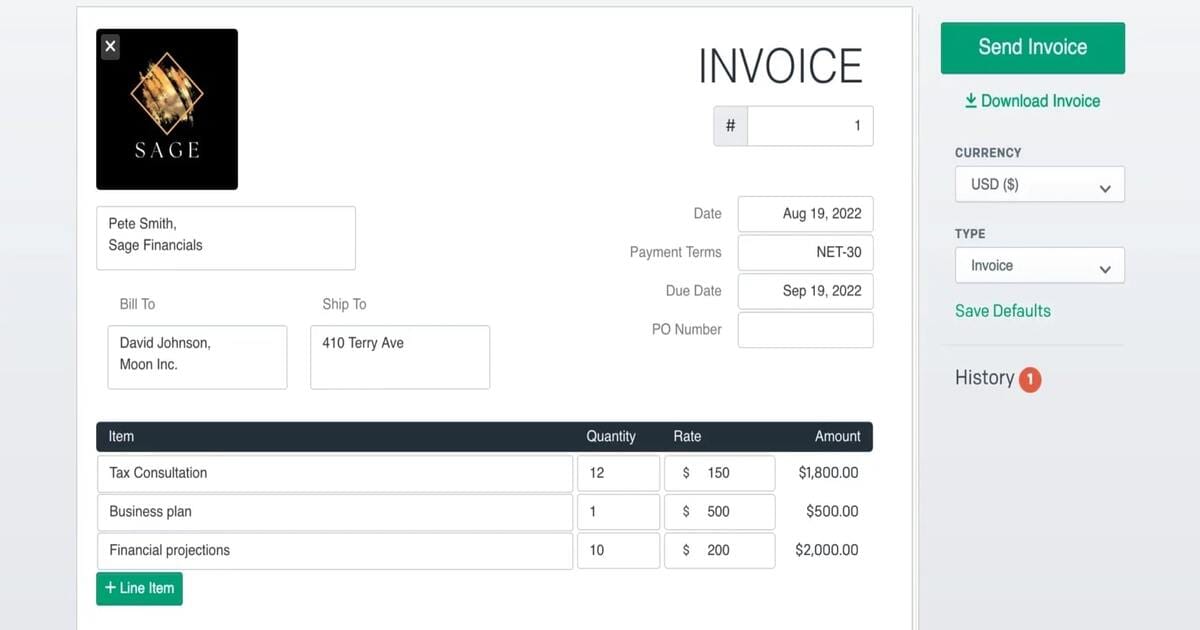The image size is (1200, 630).
Task: Open the Currency dropdown showing USD ($)
Action: [1040, 185]
